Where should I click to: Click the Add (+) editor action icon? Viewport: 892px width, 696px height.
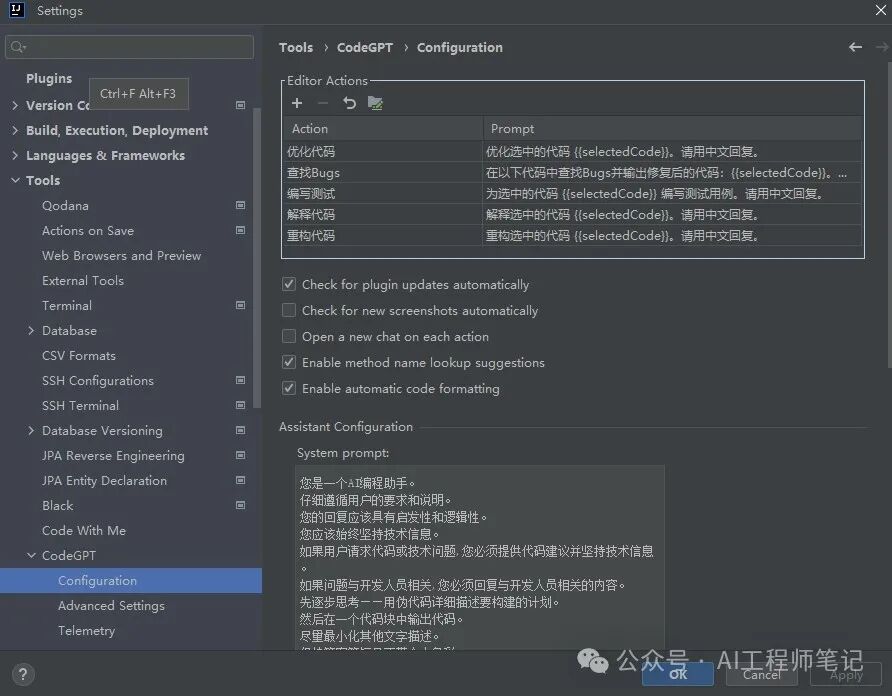(x=297, y=103)
